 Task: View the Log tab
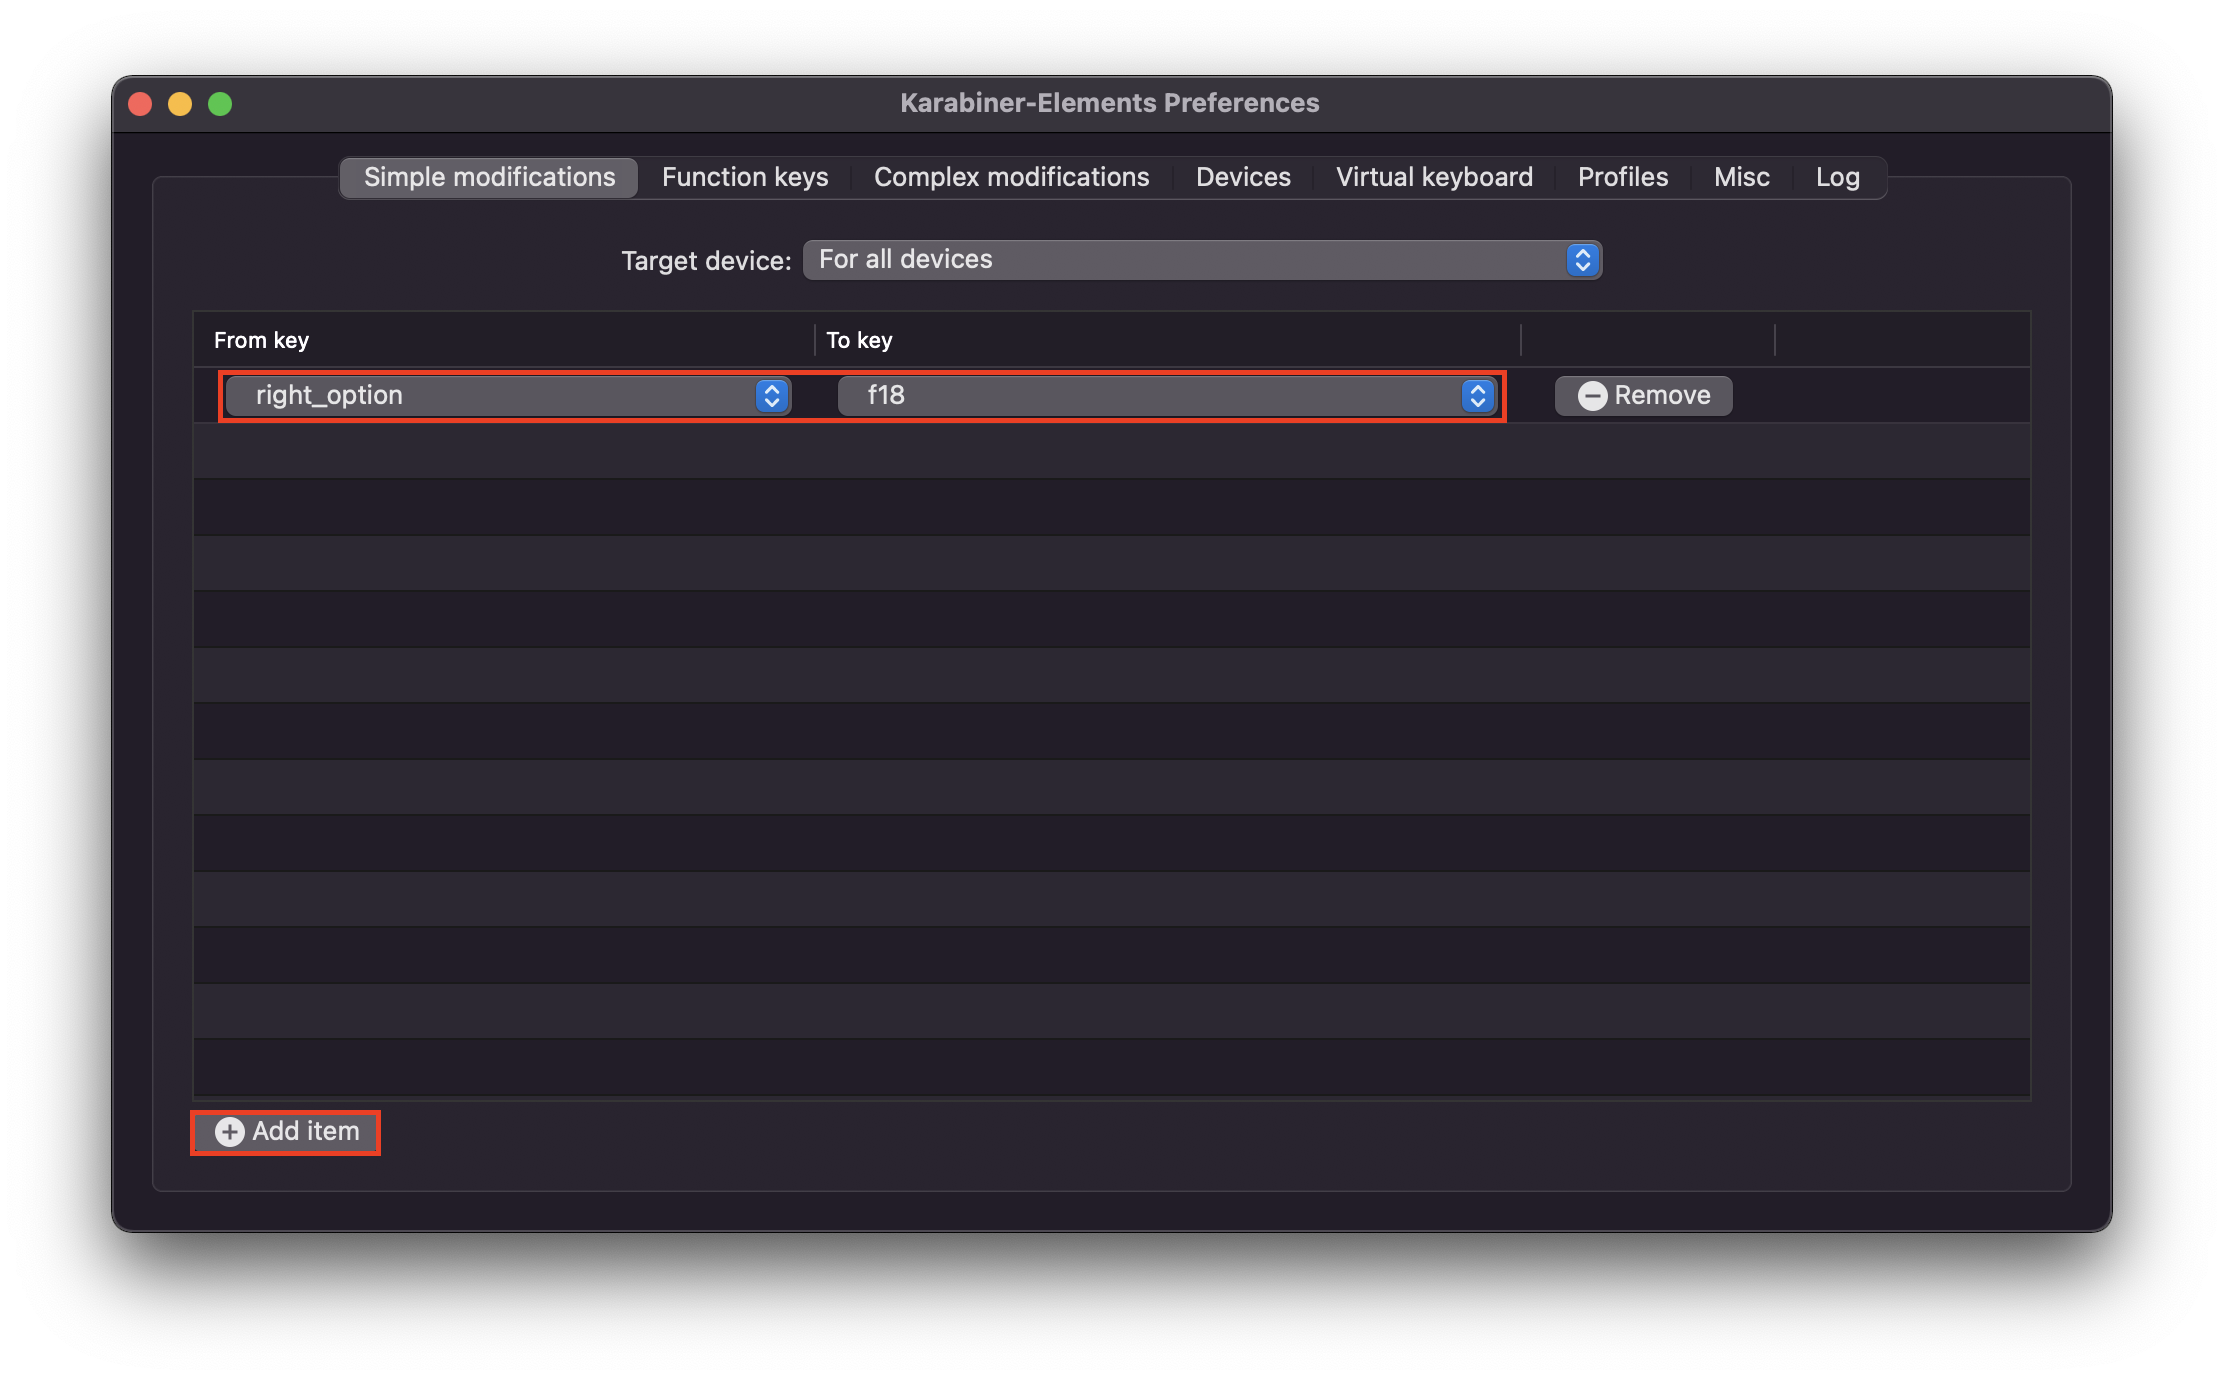pos(1837,178)
